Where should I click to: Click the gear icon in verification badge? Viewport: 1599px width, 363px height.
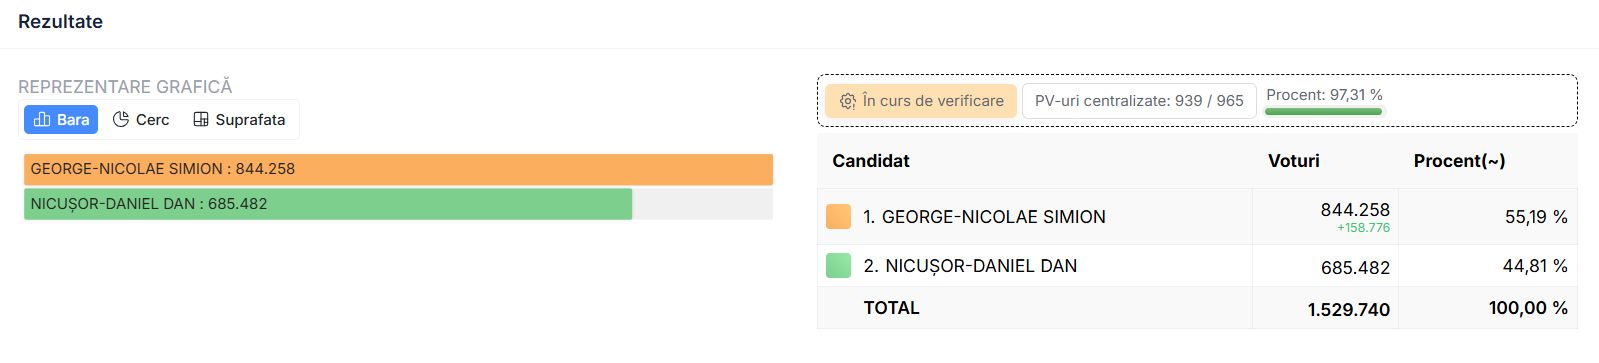click(x=848, y=101)
